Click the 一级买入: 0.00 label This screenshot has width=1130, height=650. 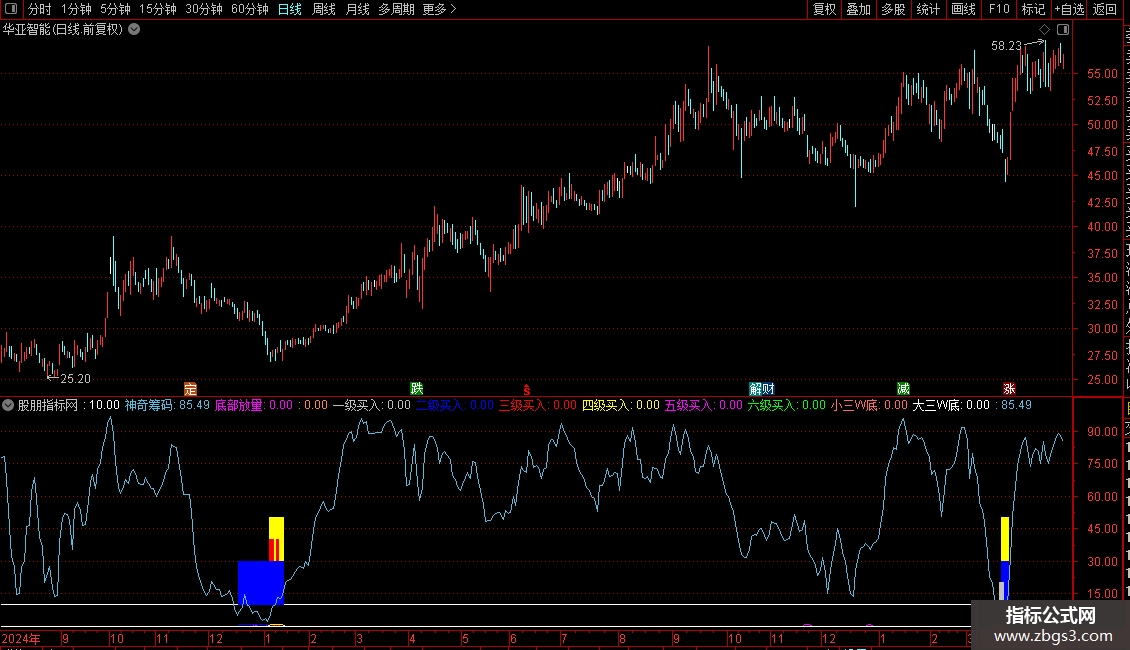pyautogui.click(x=371, y=405)
